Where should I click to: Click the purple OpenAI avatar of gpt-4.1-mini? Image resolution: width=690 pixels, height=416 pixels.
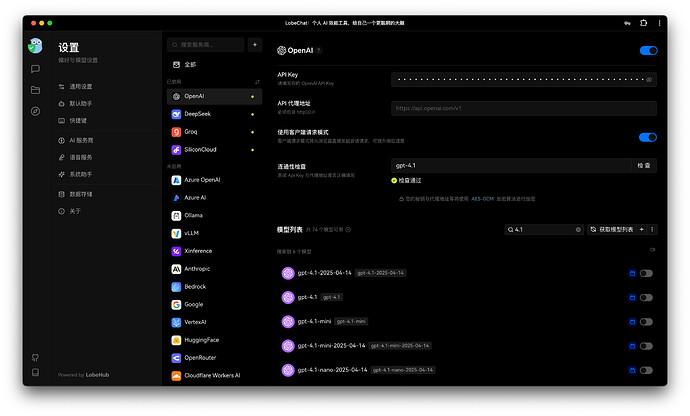pyautogui.click(x=288, y=322)
